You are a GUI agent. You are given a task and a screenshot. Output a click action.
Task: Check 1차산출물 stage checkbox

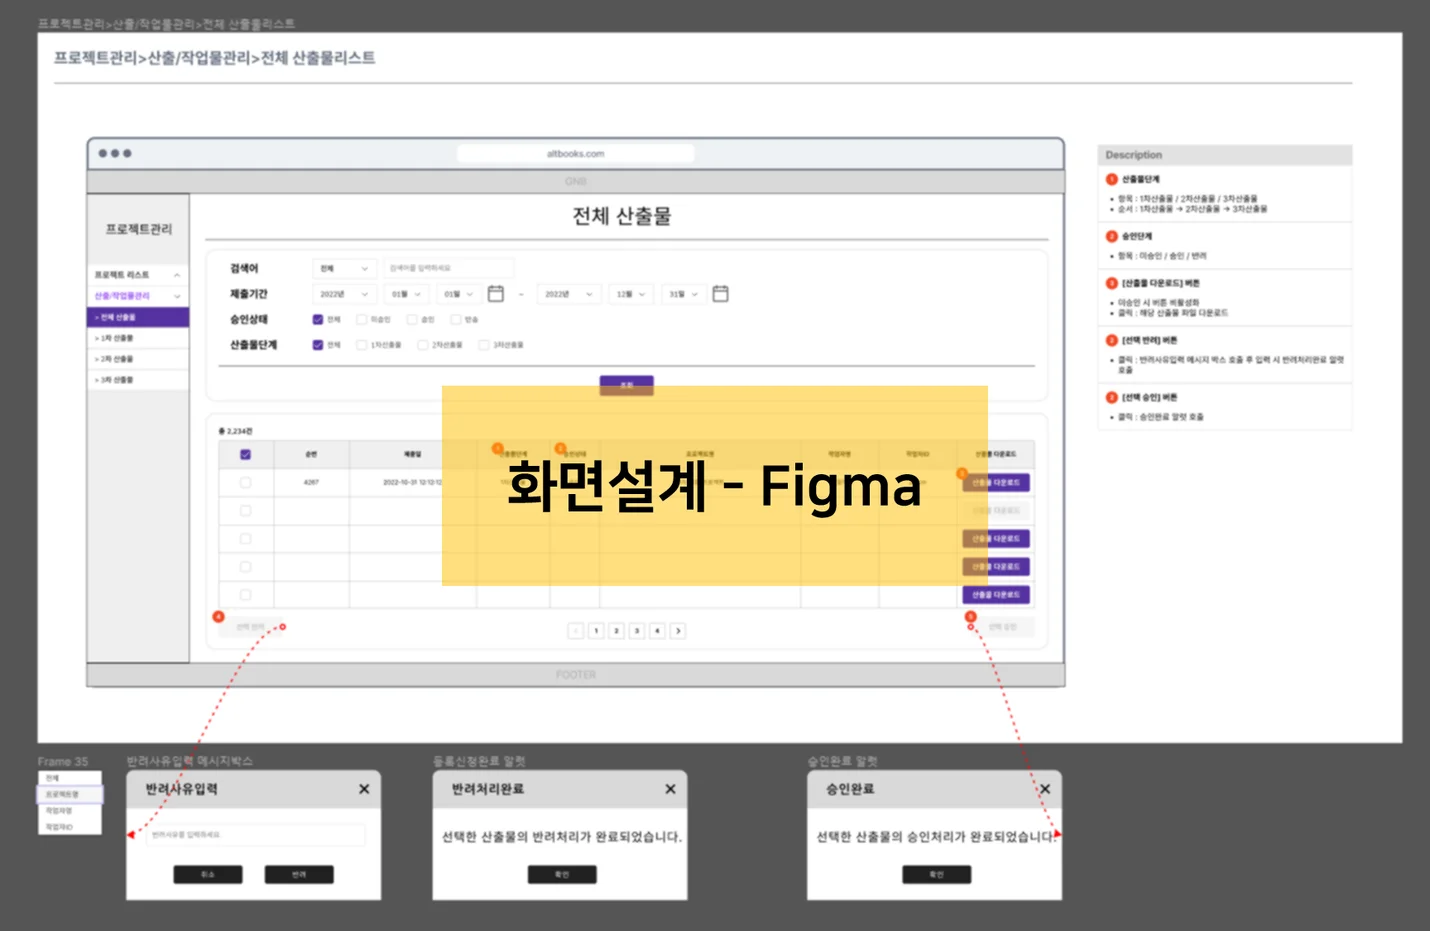tap(362, 345)
